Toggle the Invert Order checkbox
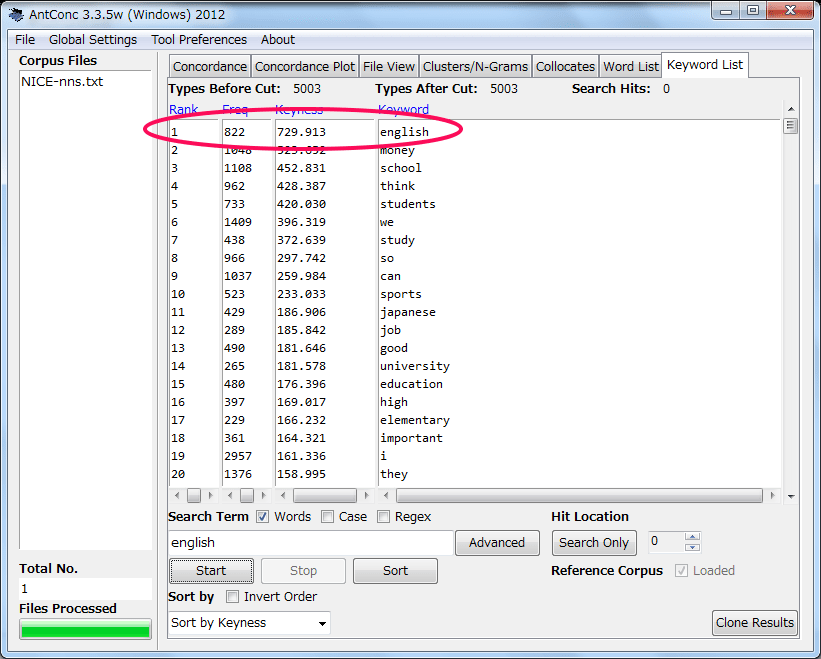Image resolution: width=821 pixels, height=659 pixels. tap(231, 596)
